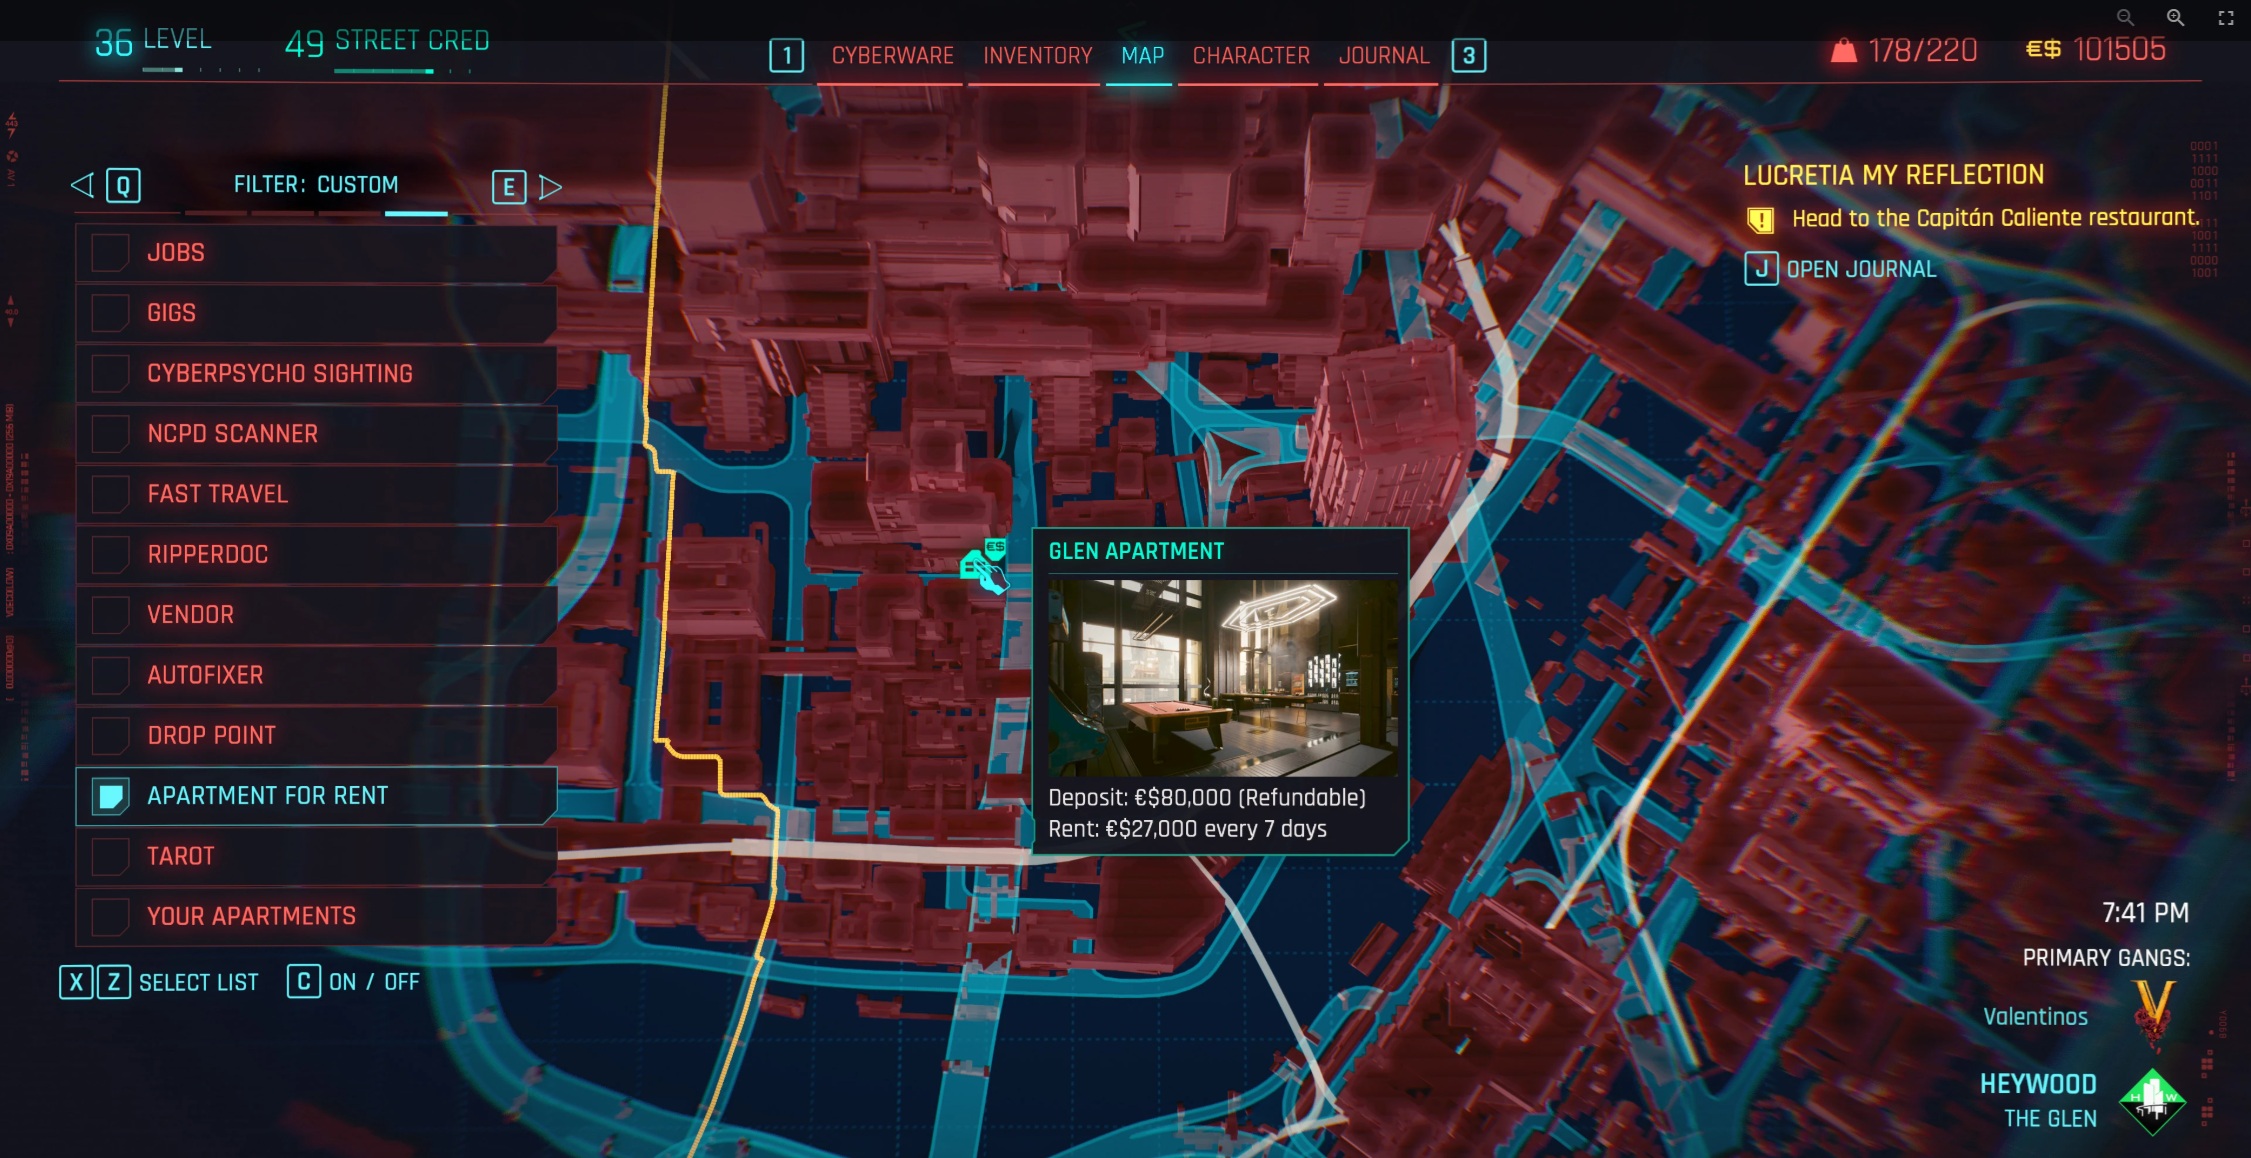Select the Map tab
This screenshot has width=2251, height=1158.
coord(1142,55)
